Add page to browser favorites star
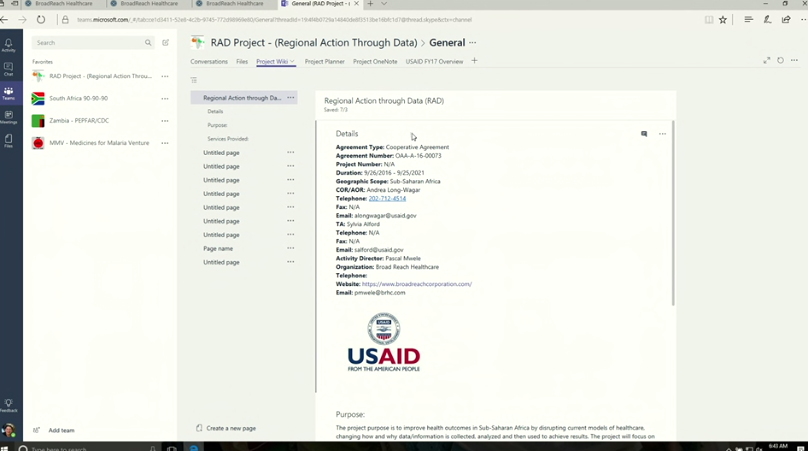This screenshot has width=808, height=451. pyautogui.click(x=723, y=20)
